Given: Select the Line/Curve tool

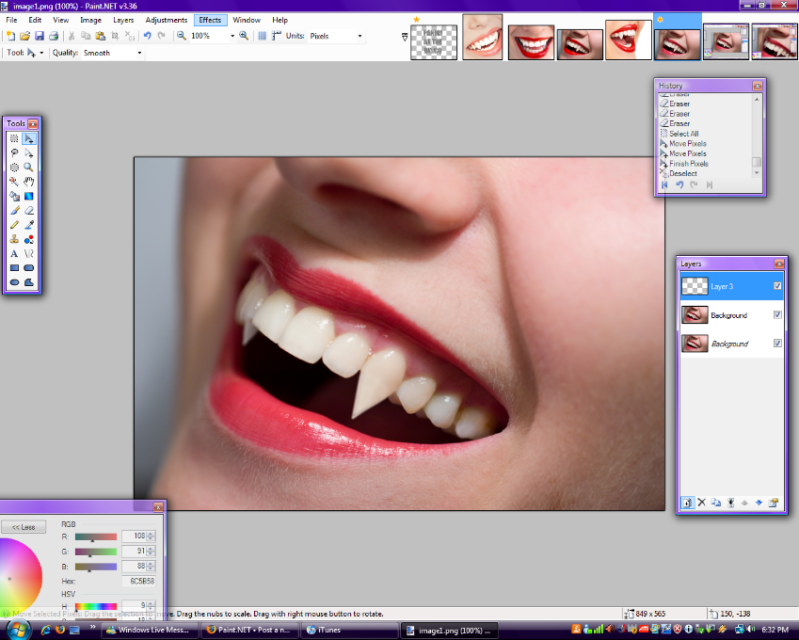Looking at the screenshot, I should click(29, 253).
